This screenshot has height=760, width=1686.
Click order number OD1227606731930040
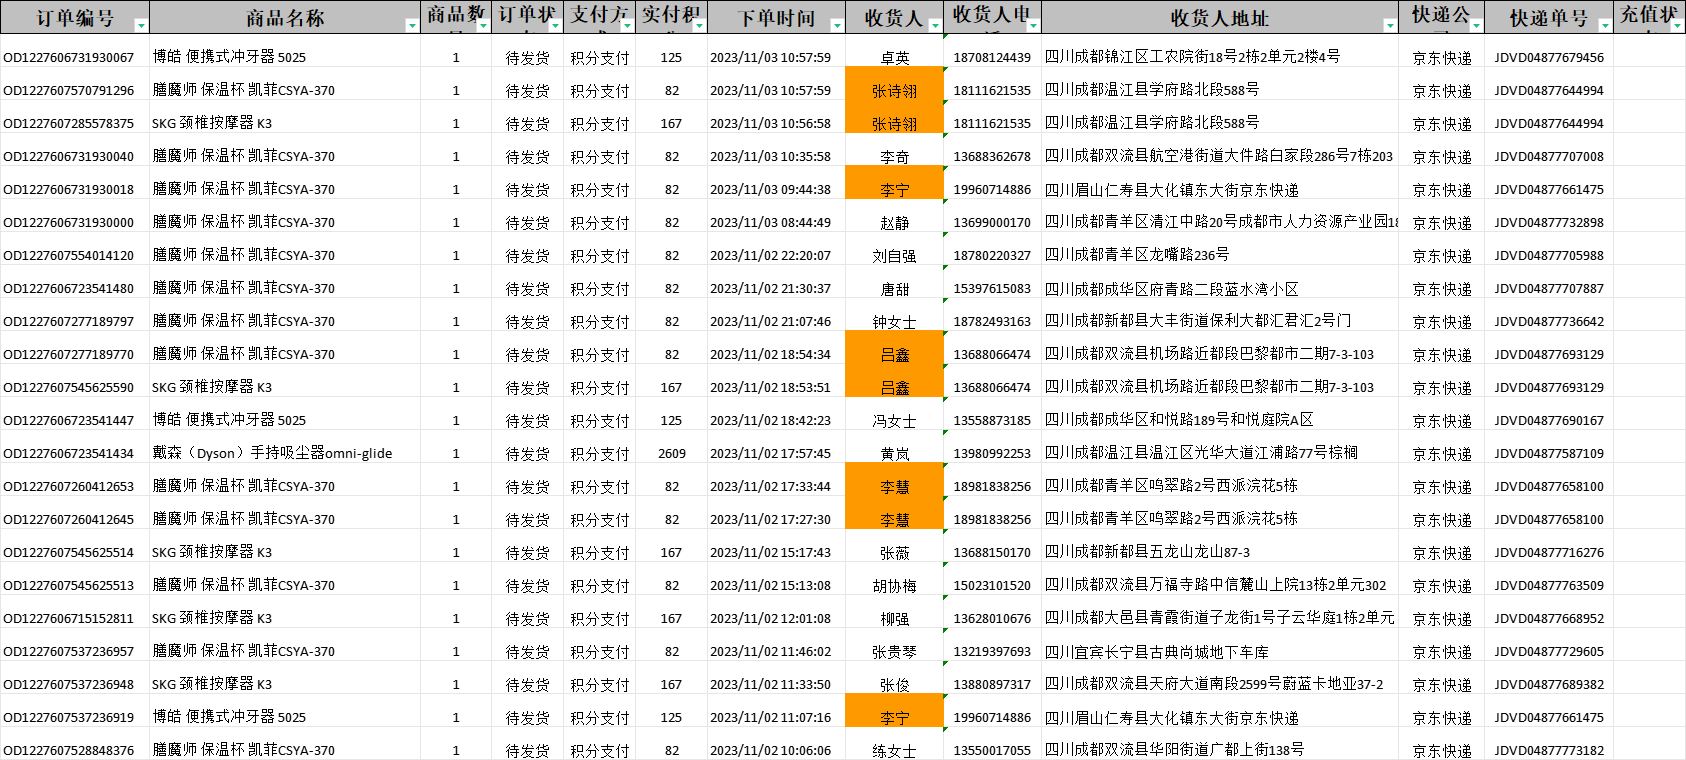[x=69, y=157]
